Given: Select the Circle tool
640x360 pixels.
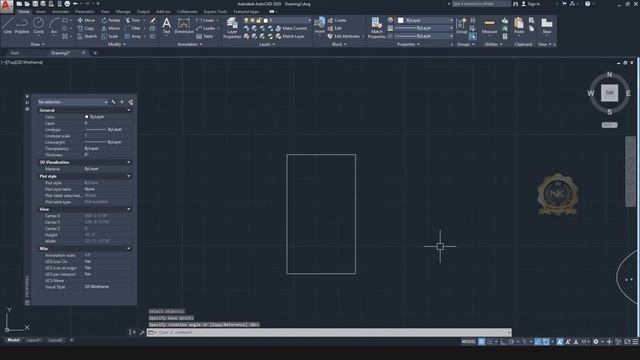Looking at the screenshot, I should (38, 26).
